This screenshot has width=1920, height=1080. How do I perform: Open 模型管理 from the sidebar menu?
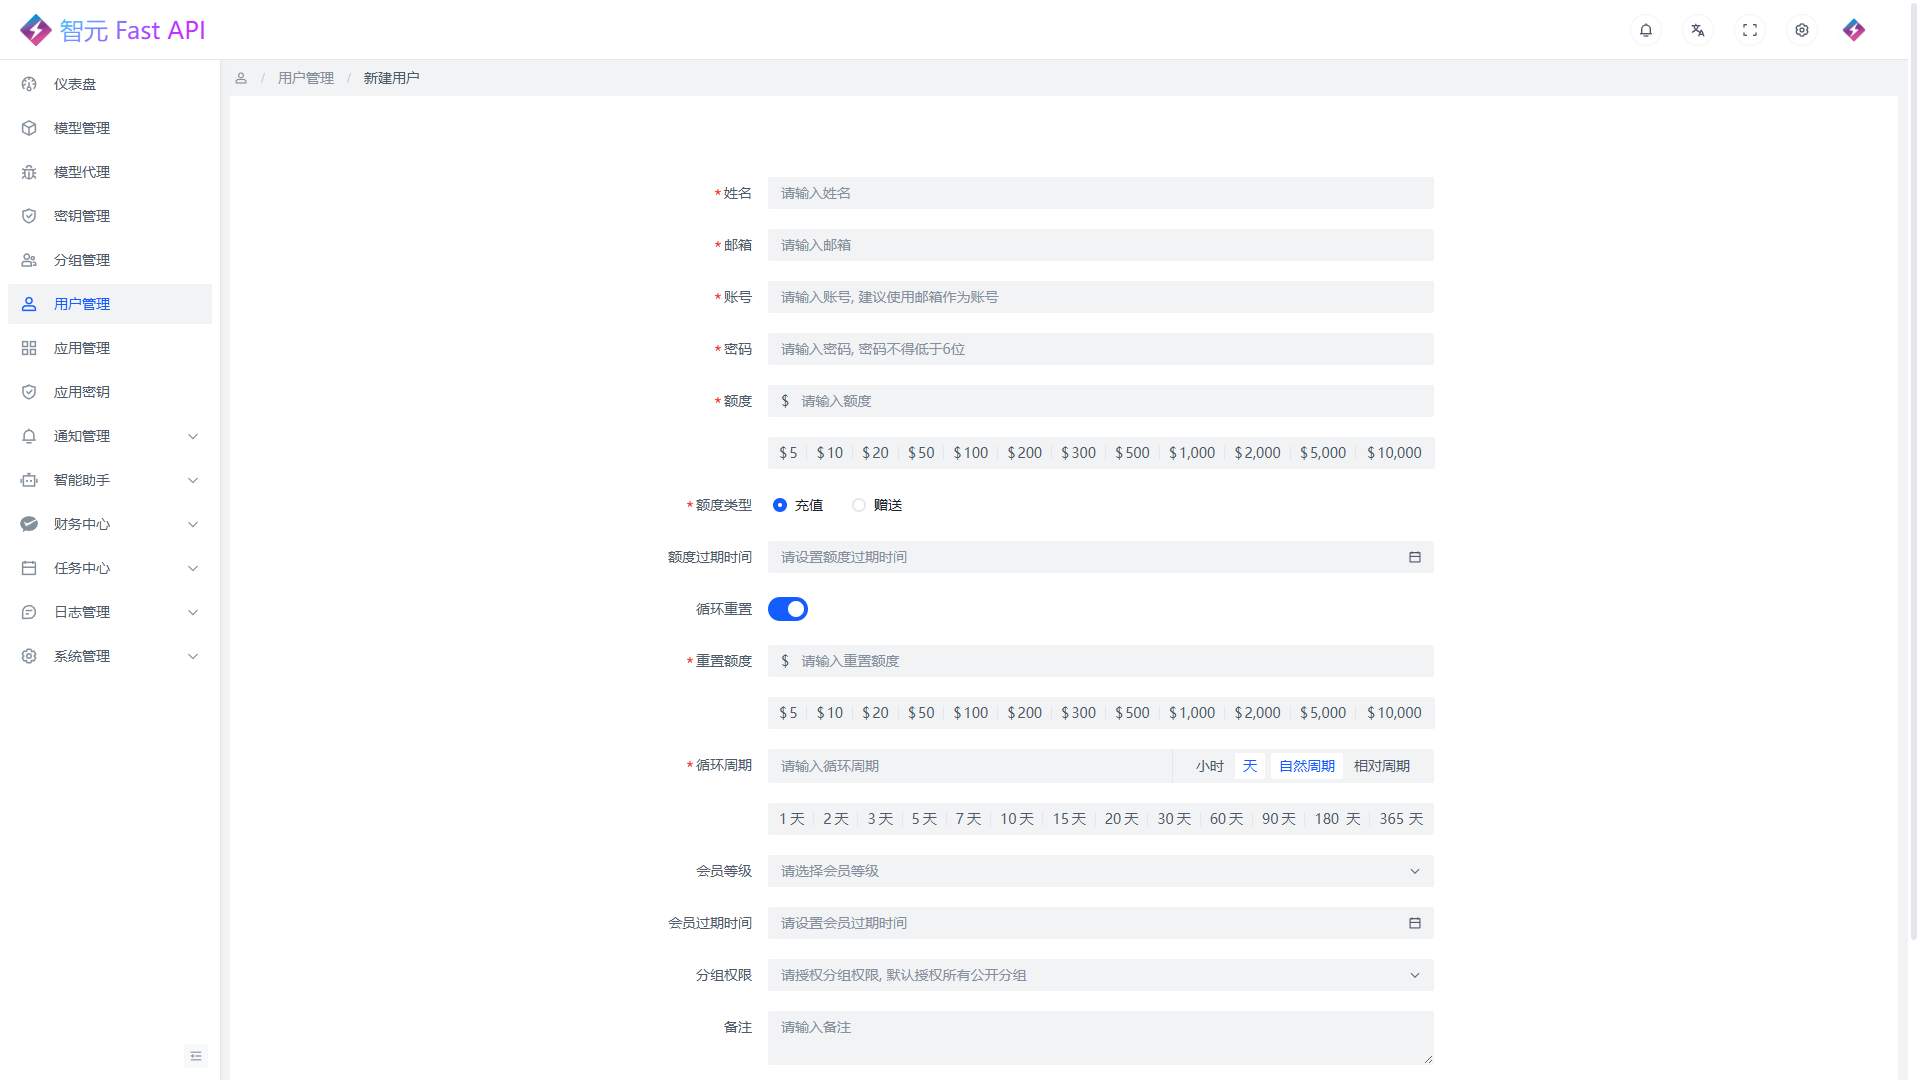coord(82,128)
